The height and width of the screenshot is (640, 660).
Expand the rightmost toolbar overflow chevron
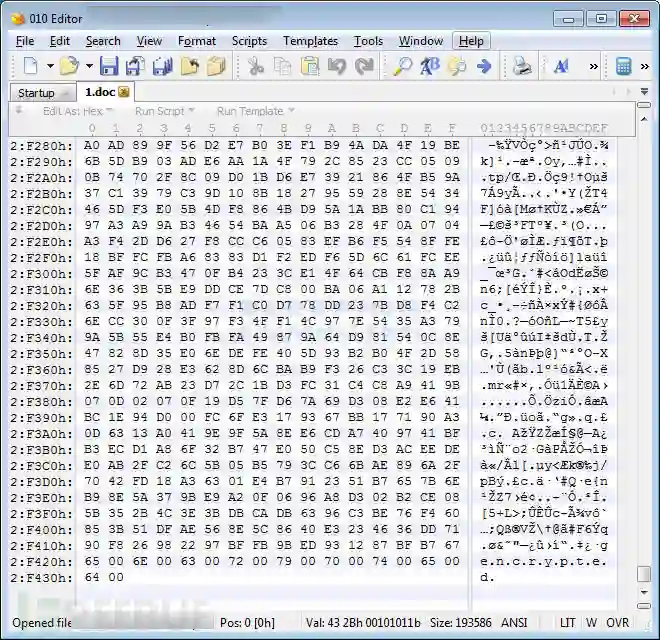[x=645, y=67]
